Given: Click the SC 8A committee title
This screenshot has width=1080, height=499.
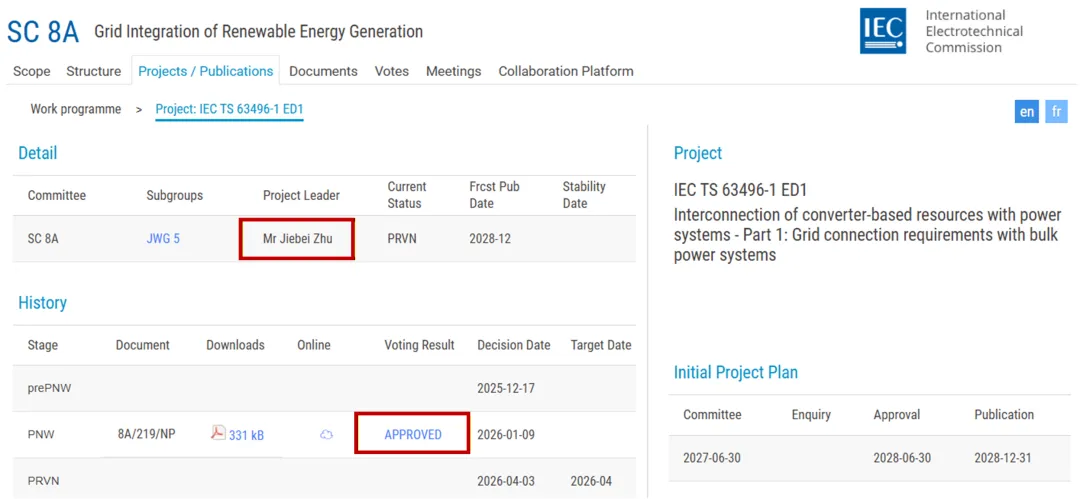Looking at the screenshot, I should [42, 31].
